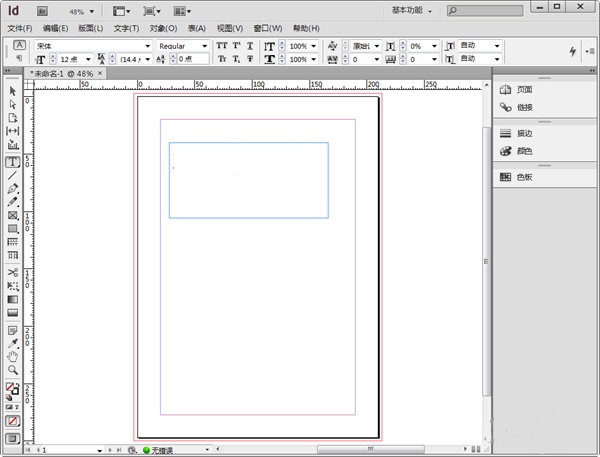Open the 文字(T) menu
The height and width of the screenshot is (457, 600).
click(x=126, y=28)
